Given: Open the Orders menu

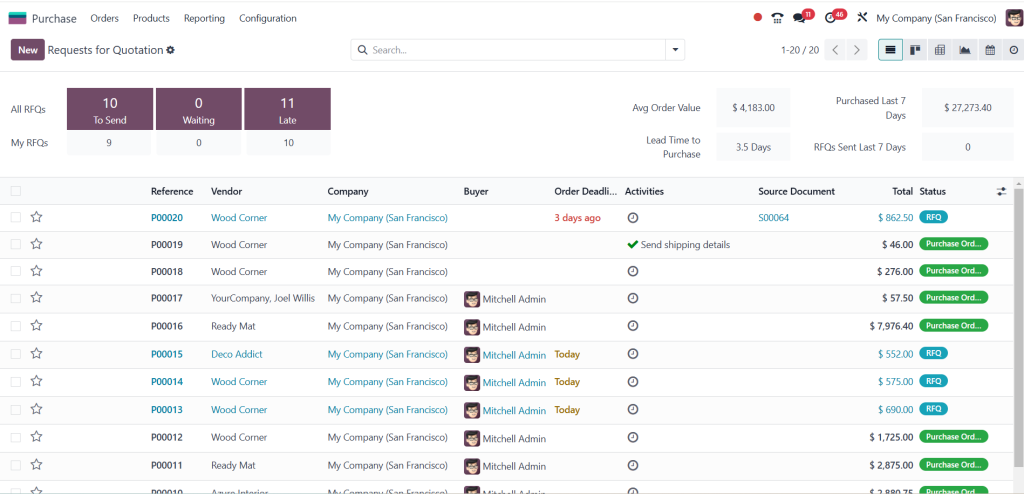Looking at the screenshot, I should 104,18.
